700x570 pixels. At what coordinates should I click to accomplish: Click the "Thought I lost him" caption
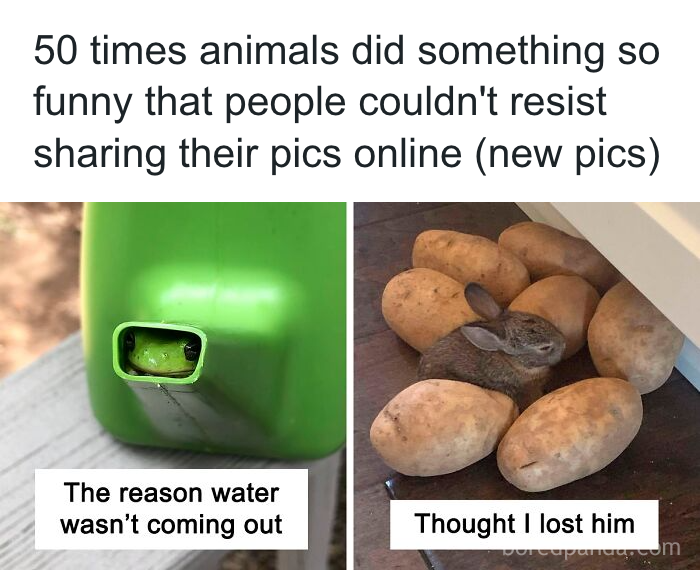point(524,524)
